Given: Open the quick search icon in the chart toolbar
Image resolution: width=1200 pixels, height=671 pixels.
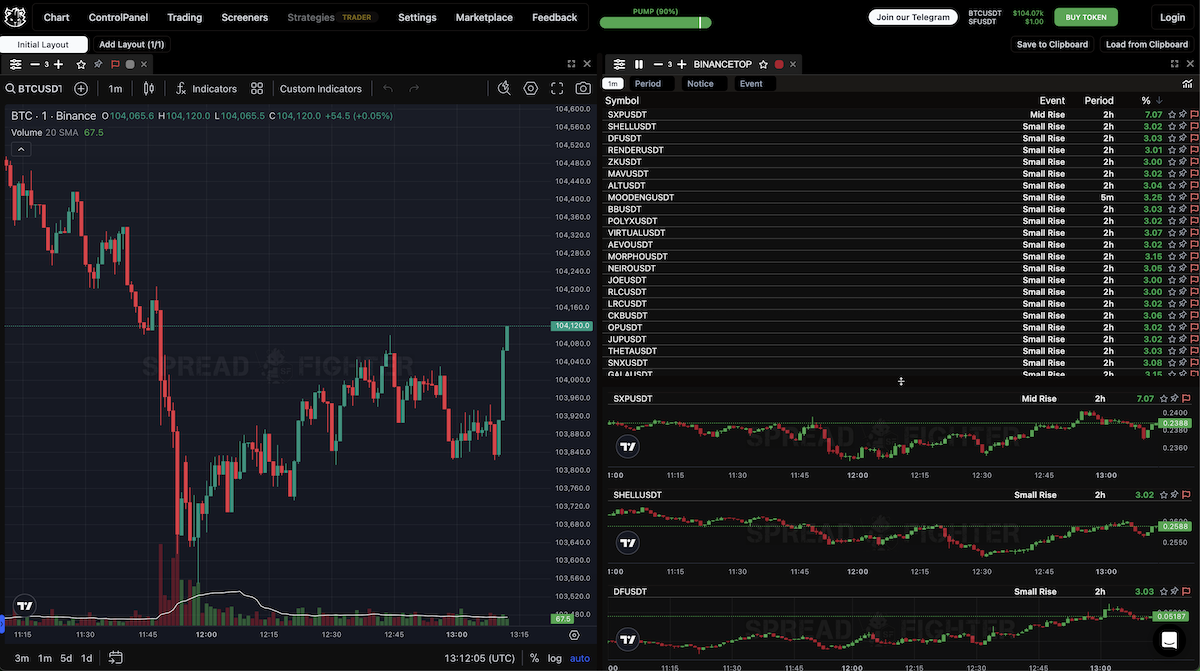Looking at the screenshot, I should 504,89.
